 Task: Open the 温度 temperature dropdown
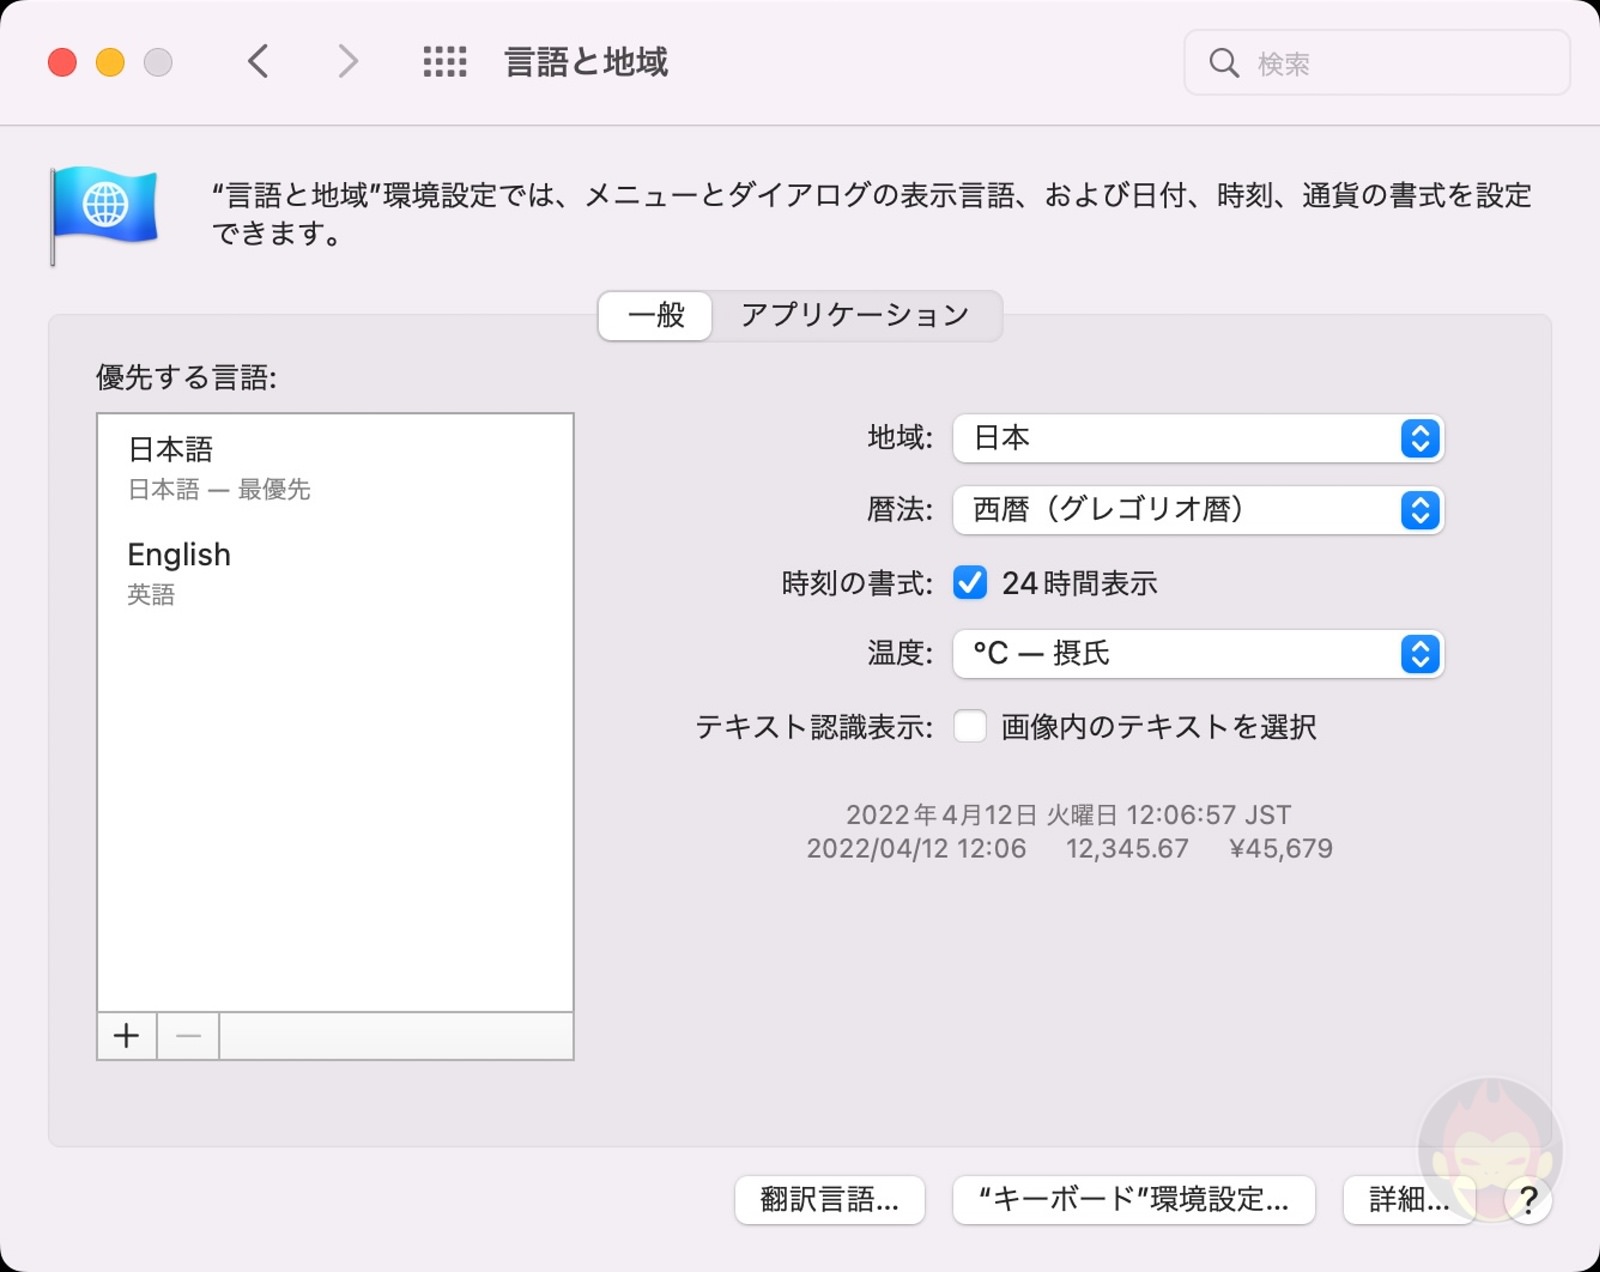coord(1198,654)
